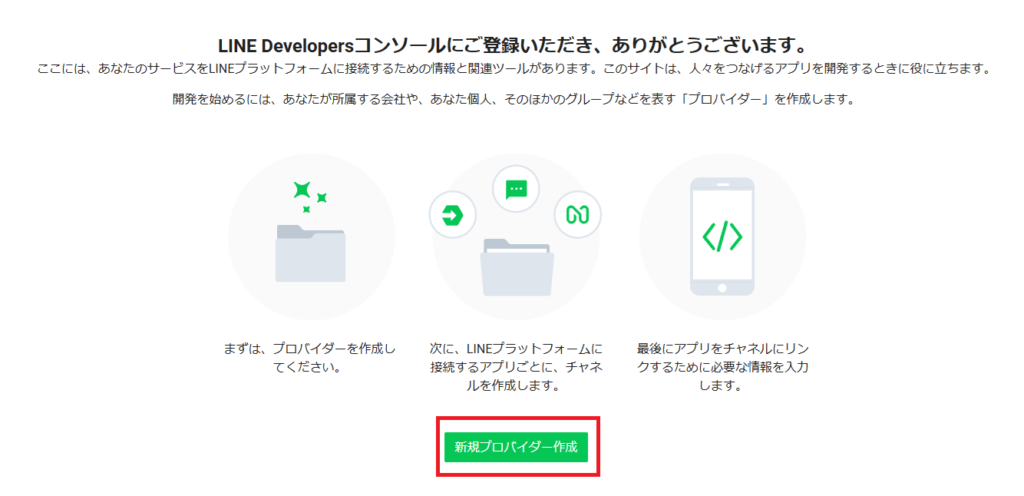Click the LINE Developersコンソール heading text
Image resolution: width=1024 pixels, height=496 pixels.
pyautogui.click(x=512, y=46)
